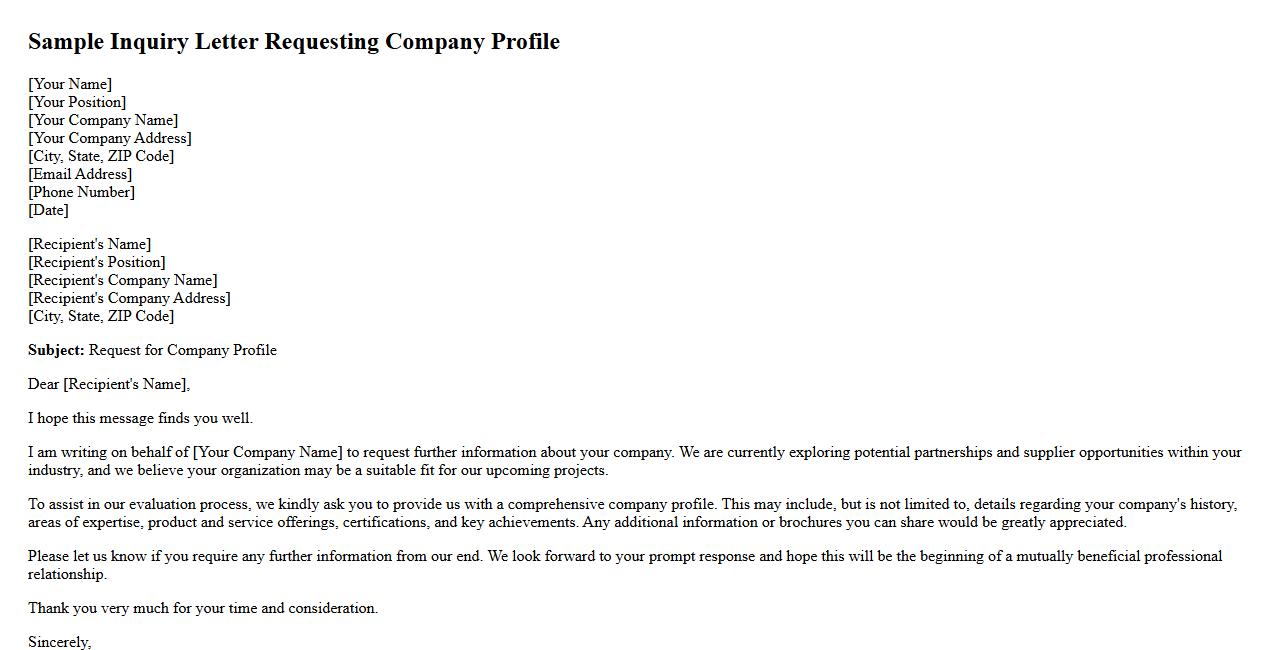Click the 'Request for Company Profile' subject text
This screenshot has height=650, width=1278.
click(x=183, y=350)
